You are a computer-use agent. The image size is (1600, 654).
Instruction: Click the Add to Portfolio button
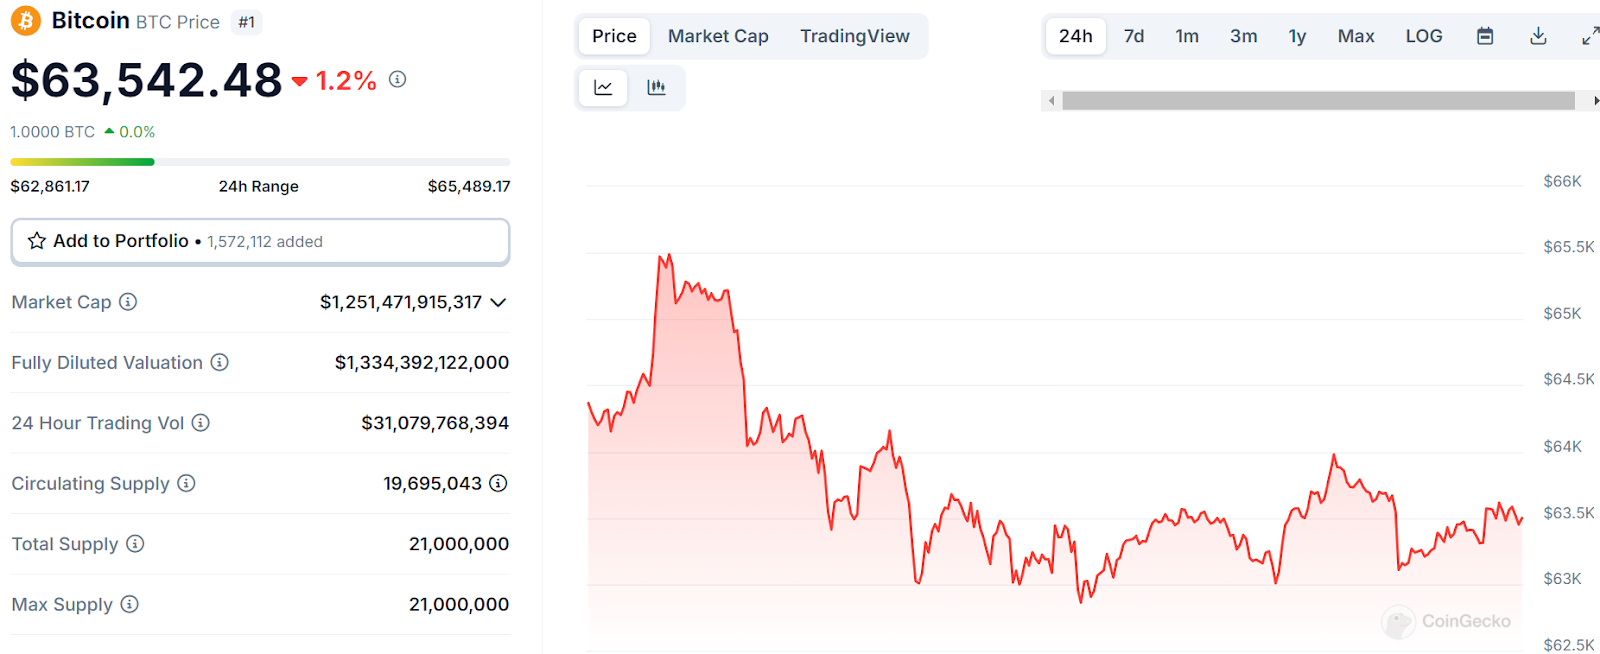click(260, 241)
